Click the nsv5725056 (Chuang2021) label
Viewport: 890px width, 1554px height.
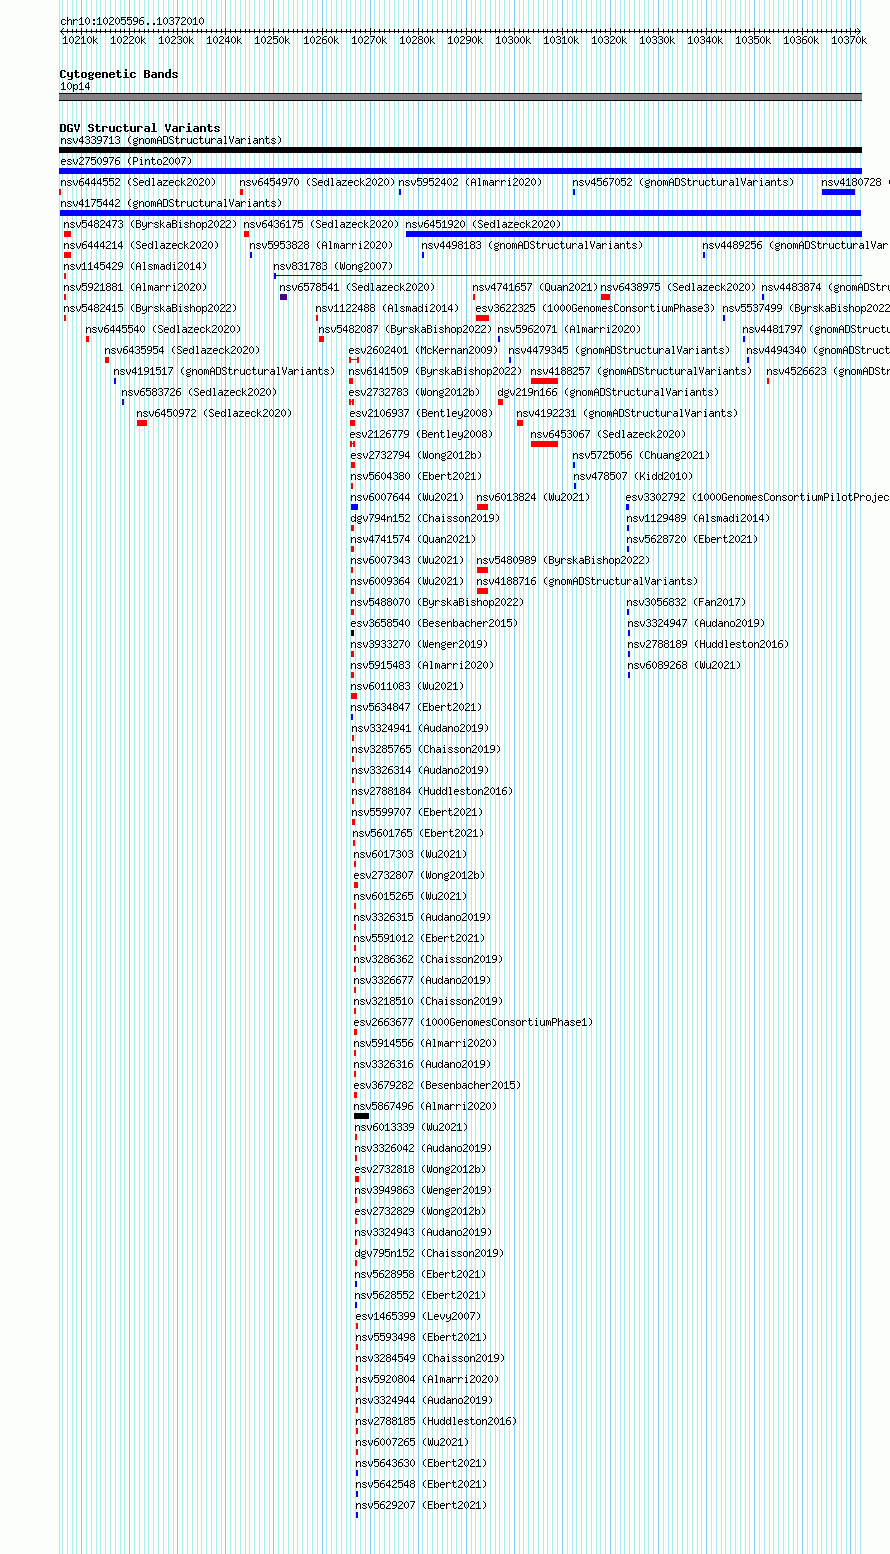click(642, 455)
